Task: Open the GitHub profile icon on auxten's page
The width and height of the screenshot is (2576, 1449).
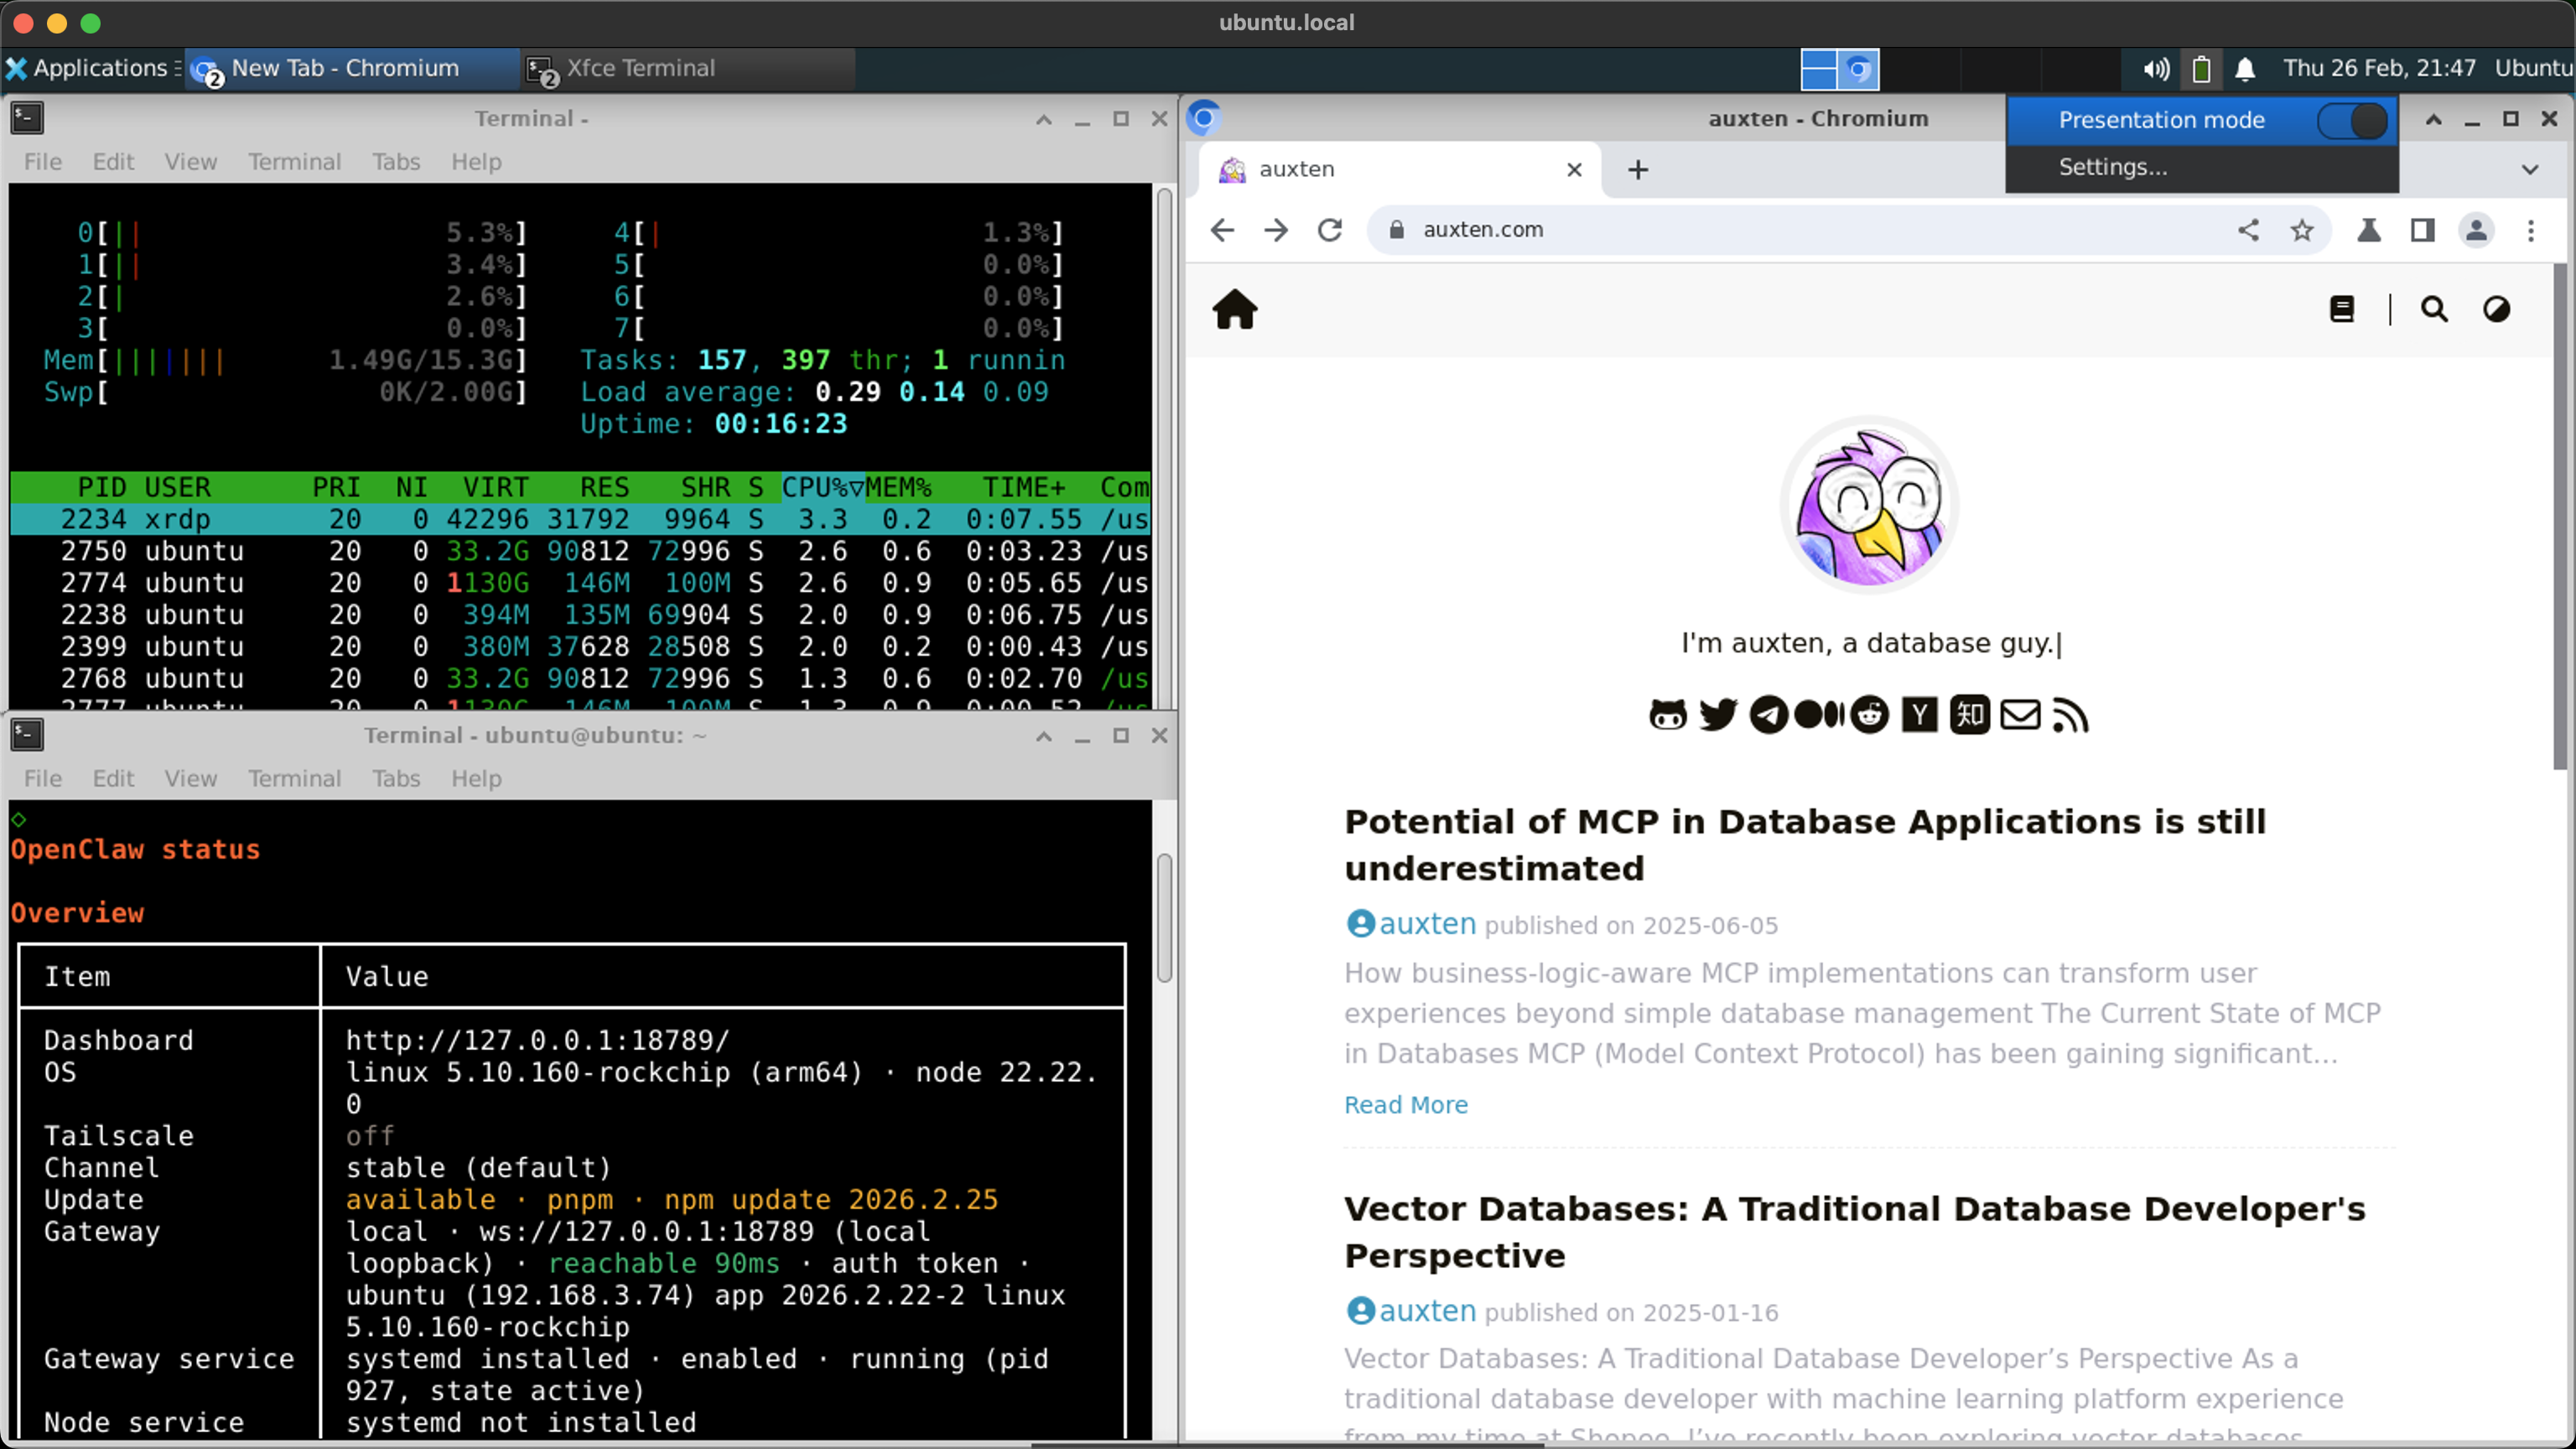Action: coord(1668,714)
